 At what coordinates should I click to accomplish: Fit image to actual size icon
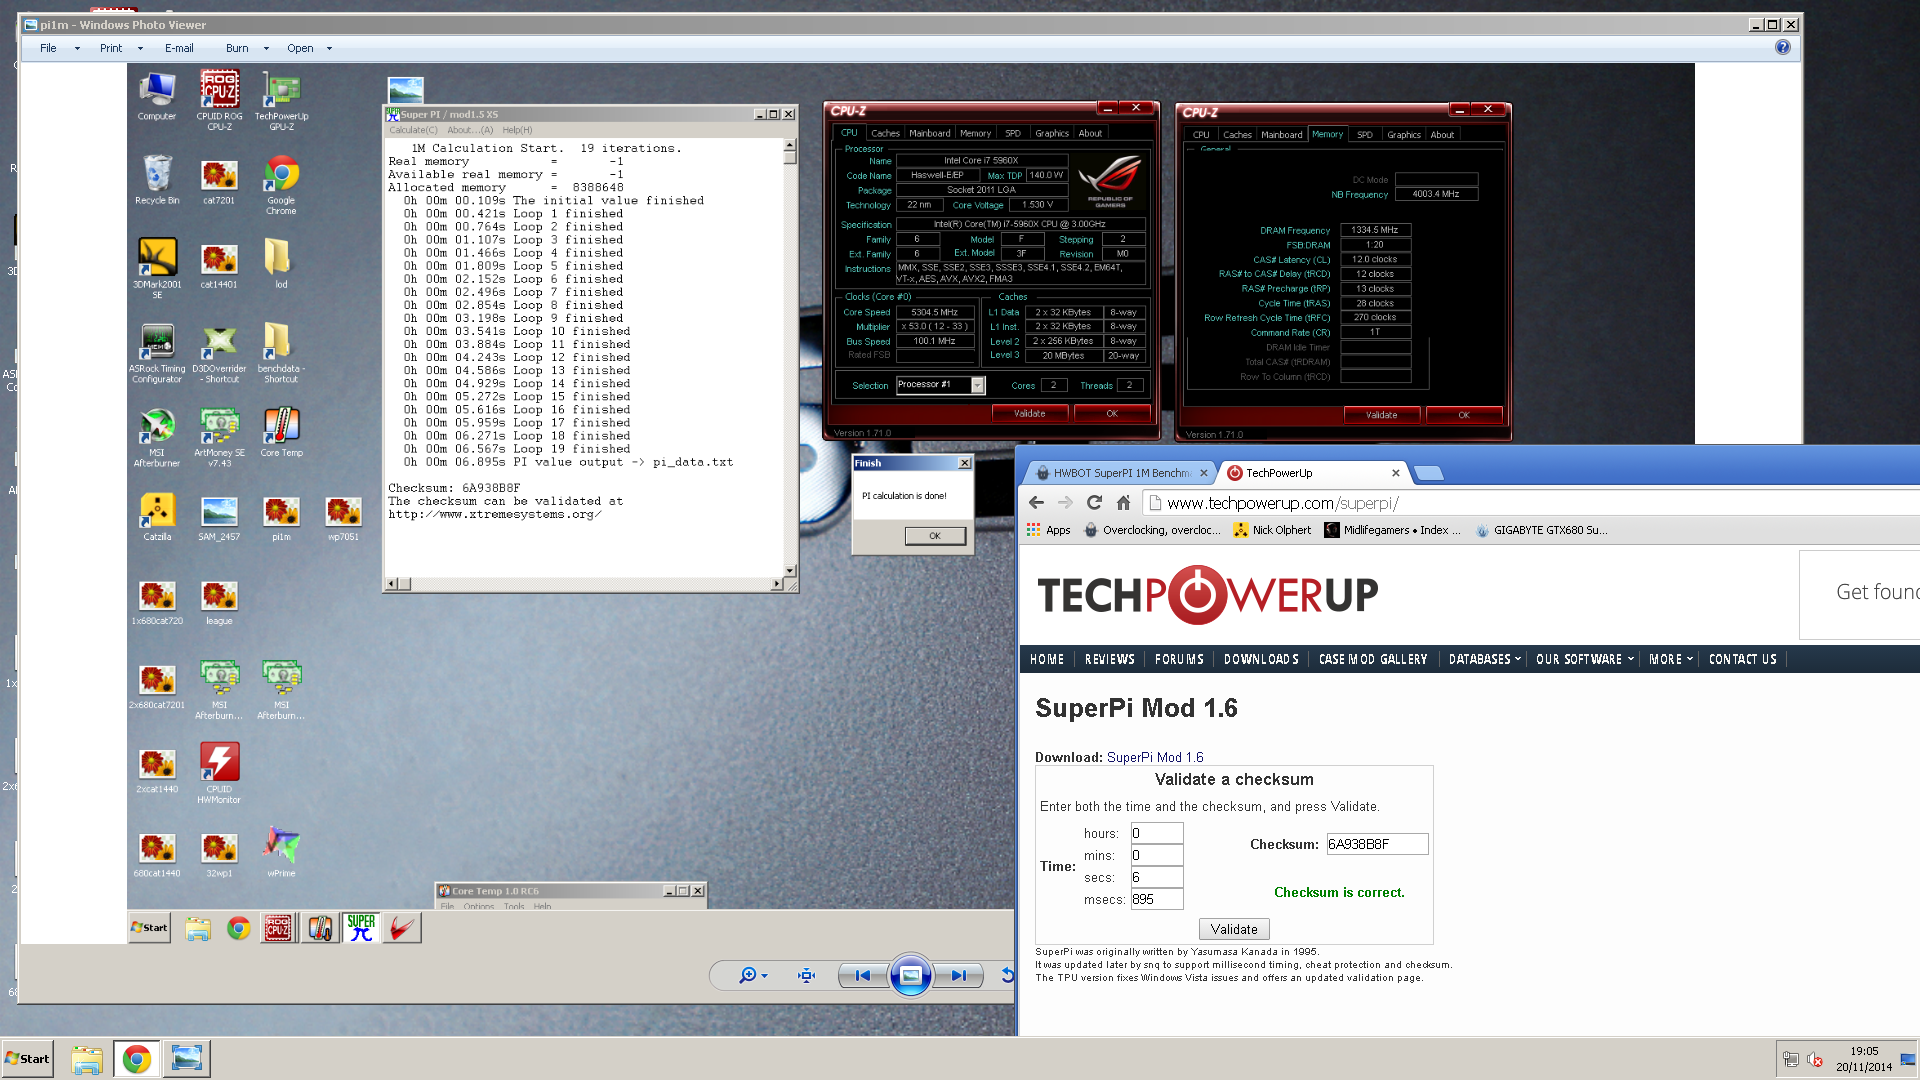point(807,975)
